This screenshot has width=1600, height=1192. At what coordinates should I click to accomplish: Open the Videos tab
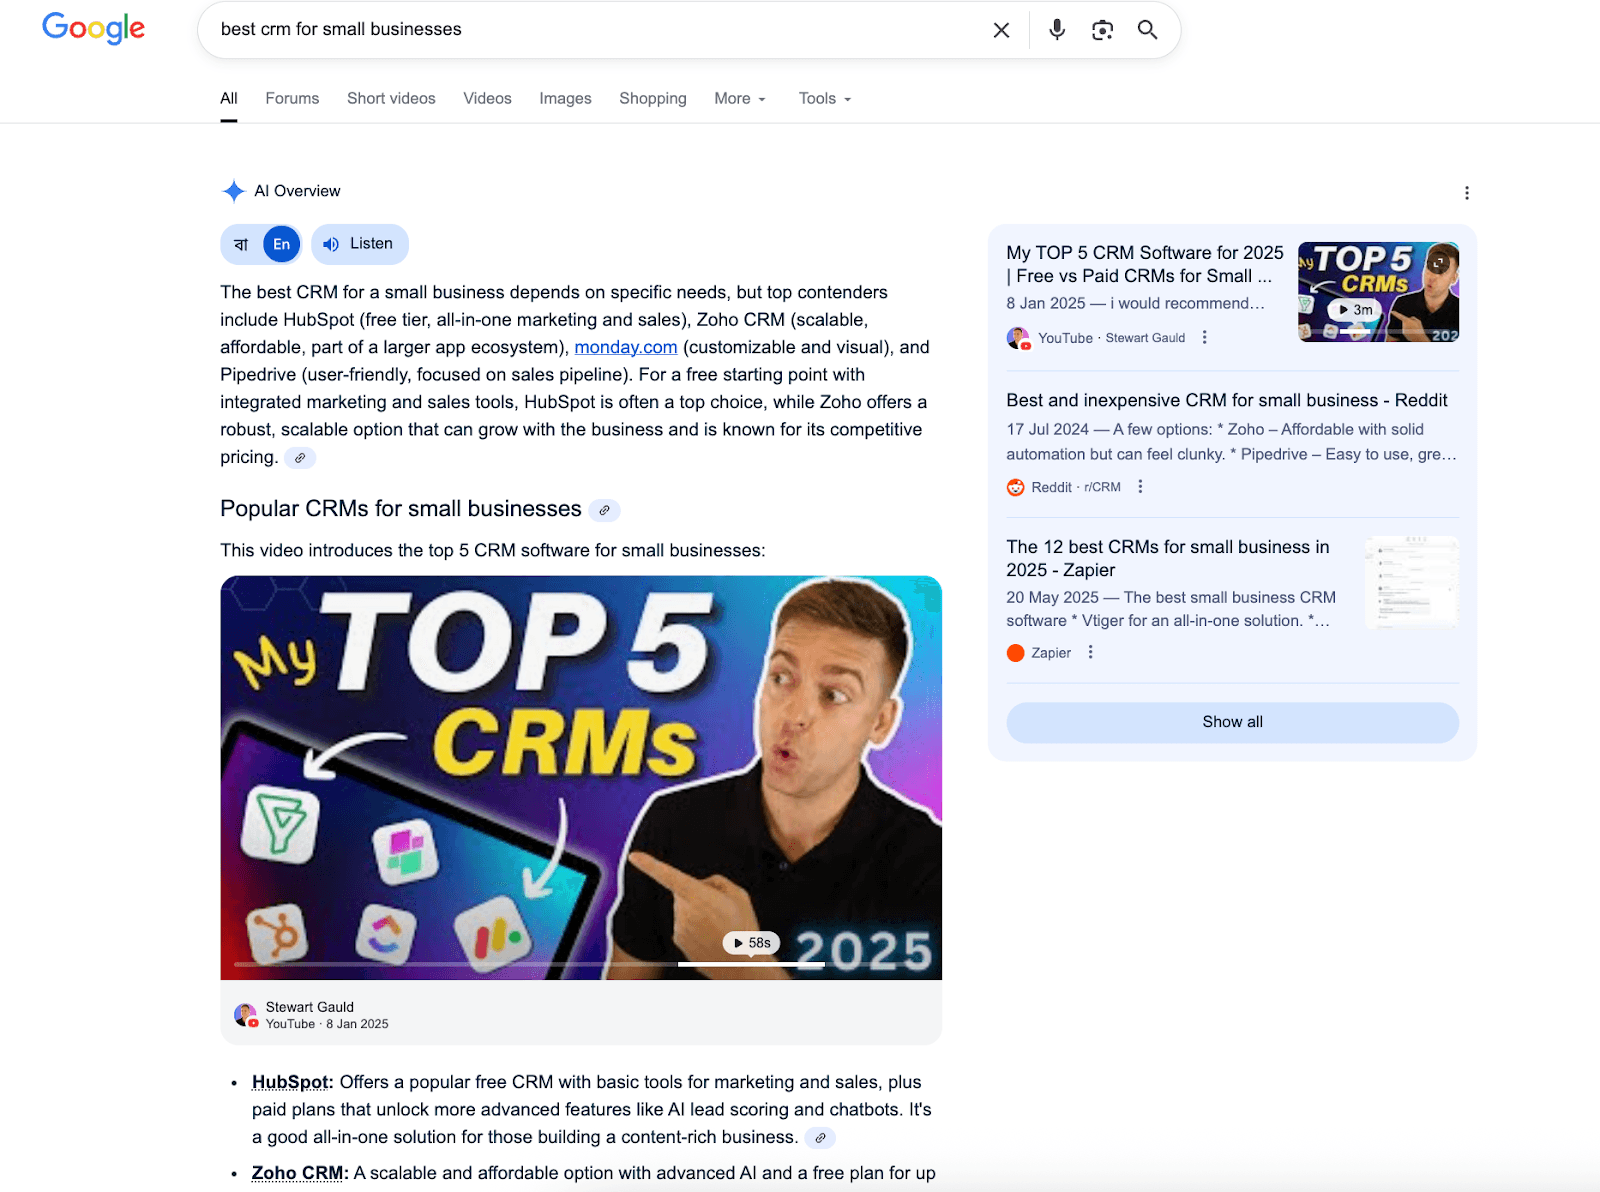tap(487, 99)
